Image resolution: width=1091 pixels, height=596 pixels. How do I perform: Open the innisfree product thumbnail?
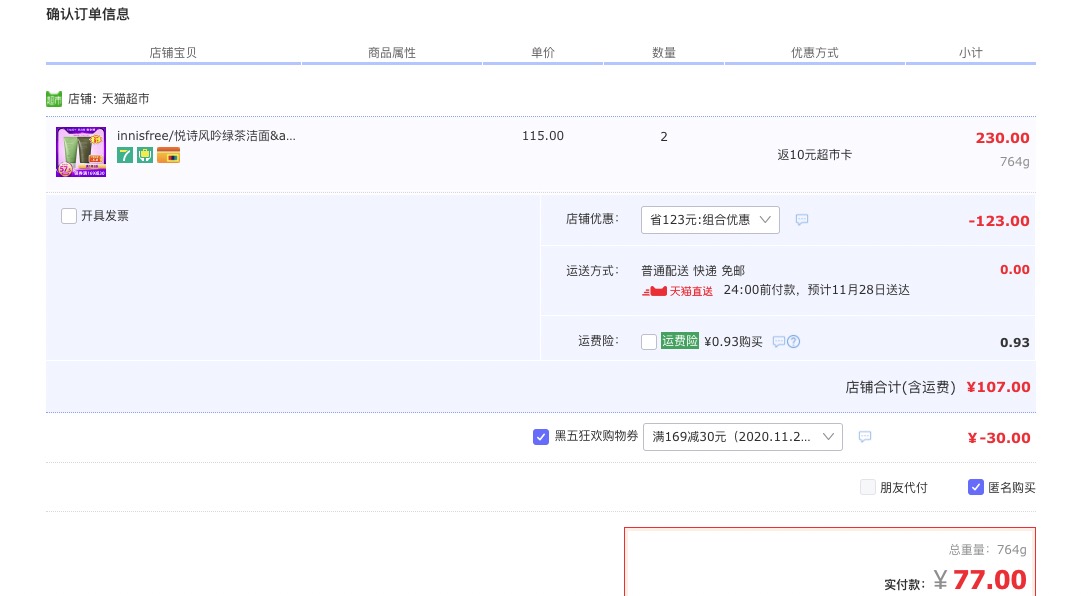point(81,152)
